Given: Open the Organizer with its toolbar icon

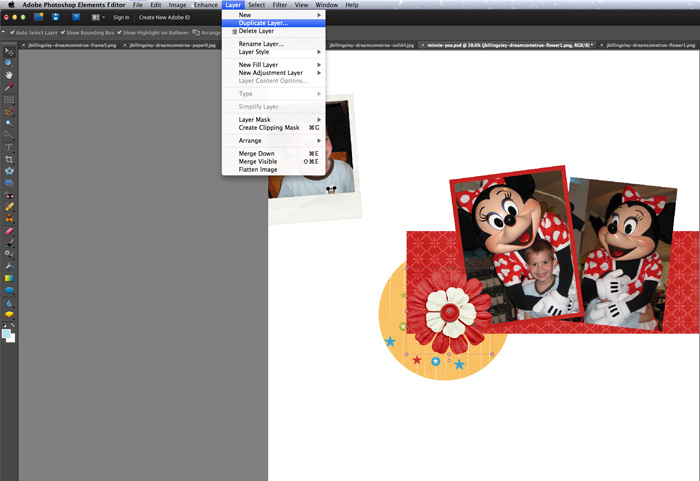Looking at the screenshot, I should [x=38, y=17].
